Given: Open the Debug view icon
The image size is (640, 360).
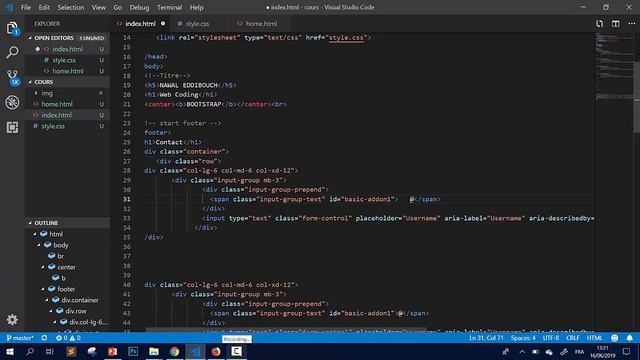Looking at the screenshot, I should pyautogui.click(x=12, y=102).
